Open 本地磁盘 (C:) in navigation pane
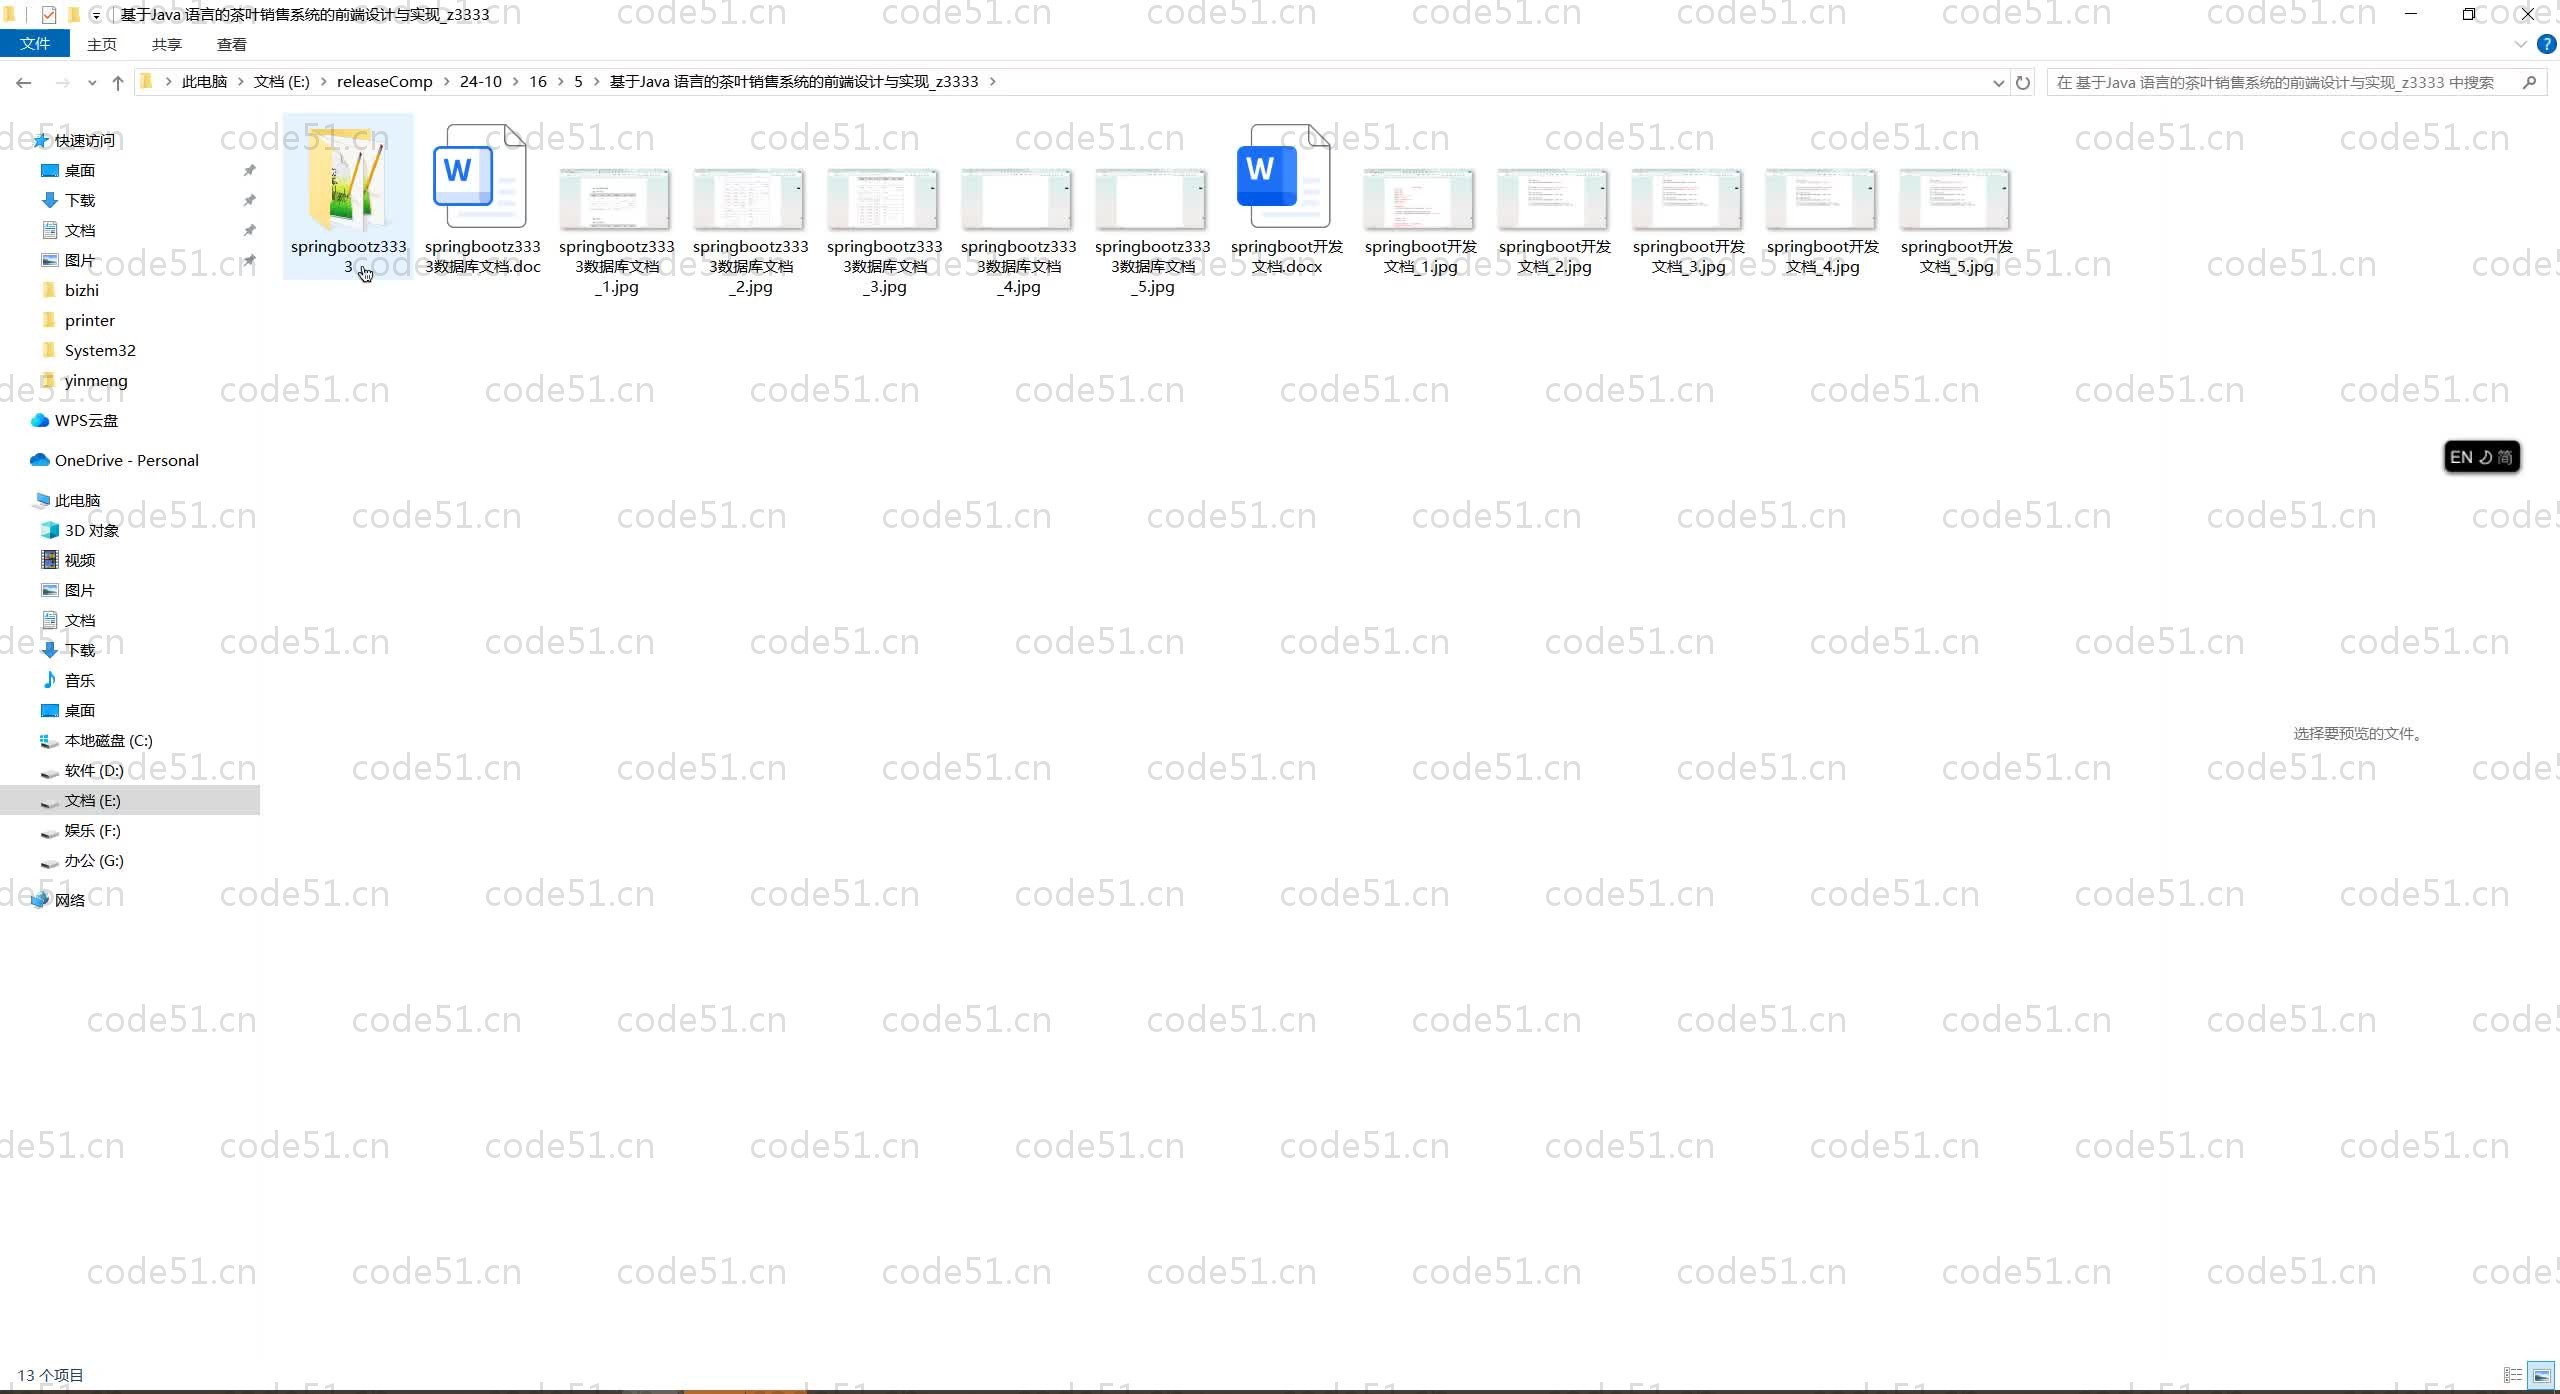 coord(108,740)
